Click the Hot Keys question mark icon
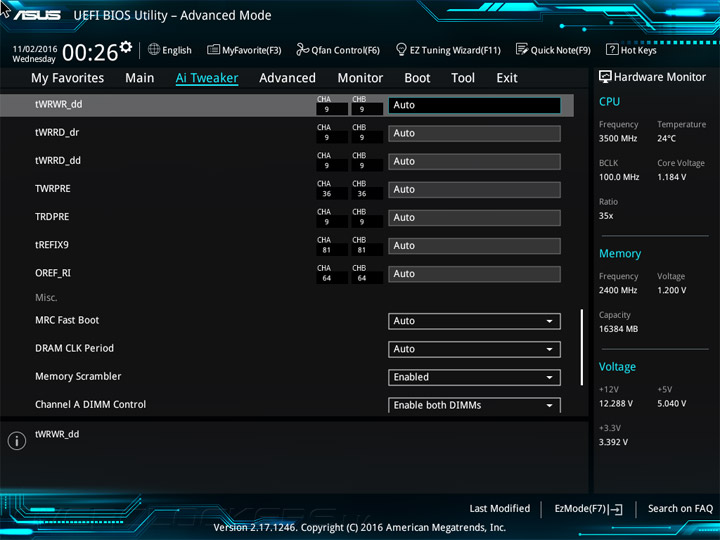Screen dimensions: 720x540 tap(612, 50)
